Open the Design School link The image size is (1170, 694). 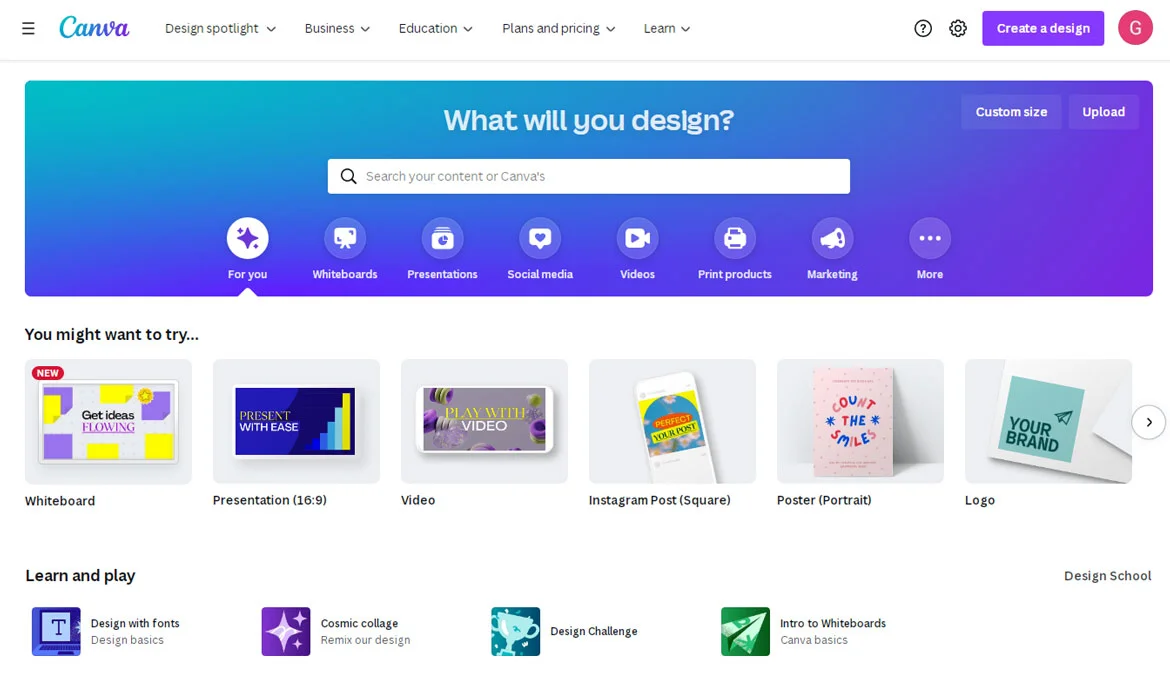pyautogui.click(x=1107, y=575)
